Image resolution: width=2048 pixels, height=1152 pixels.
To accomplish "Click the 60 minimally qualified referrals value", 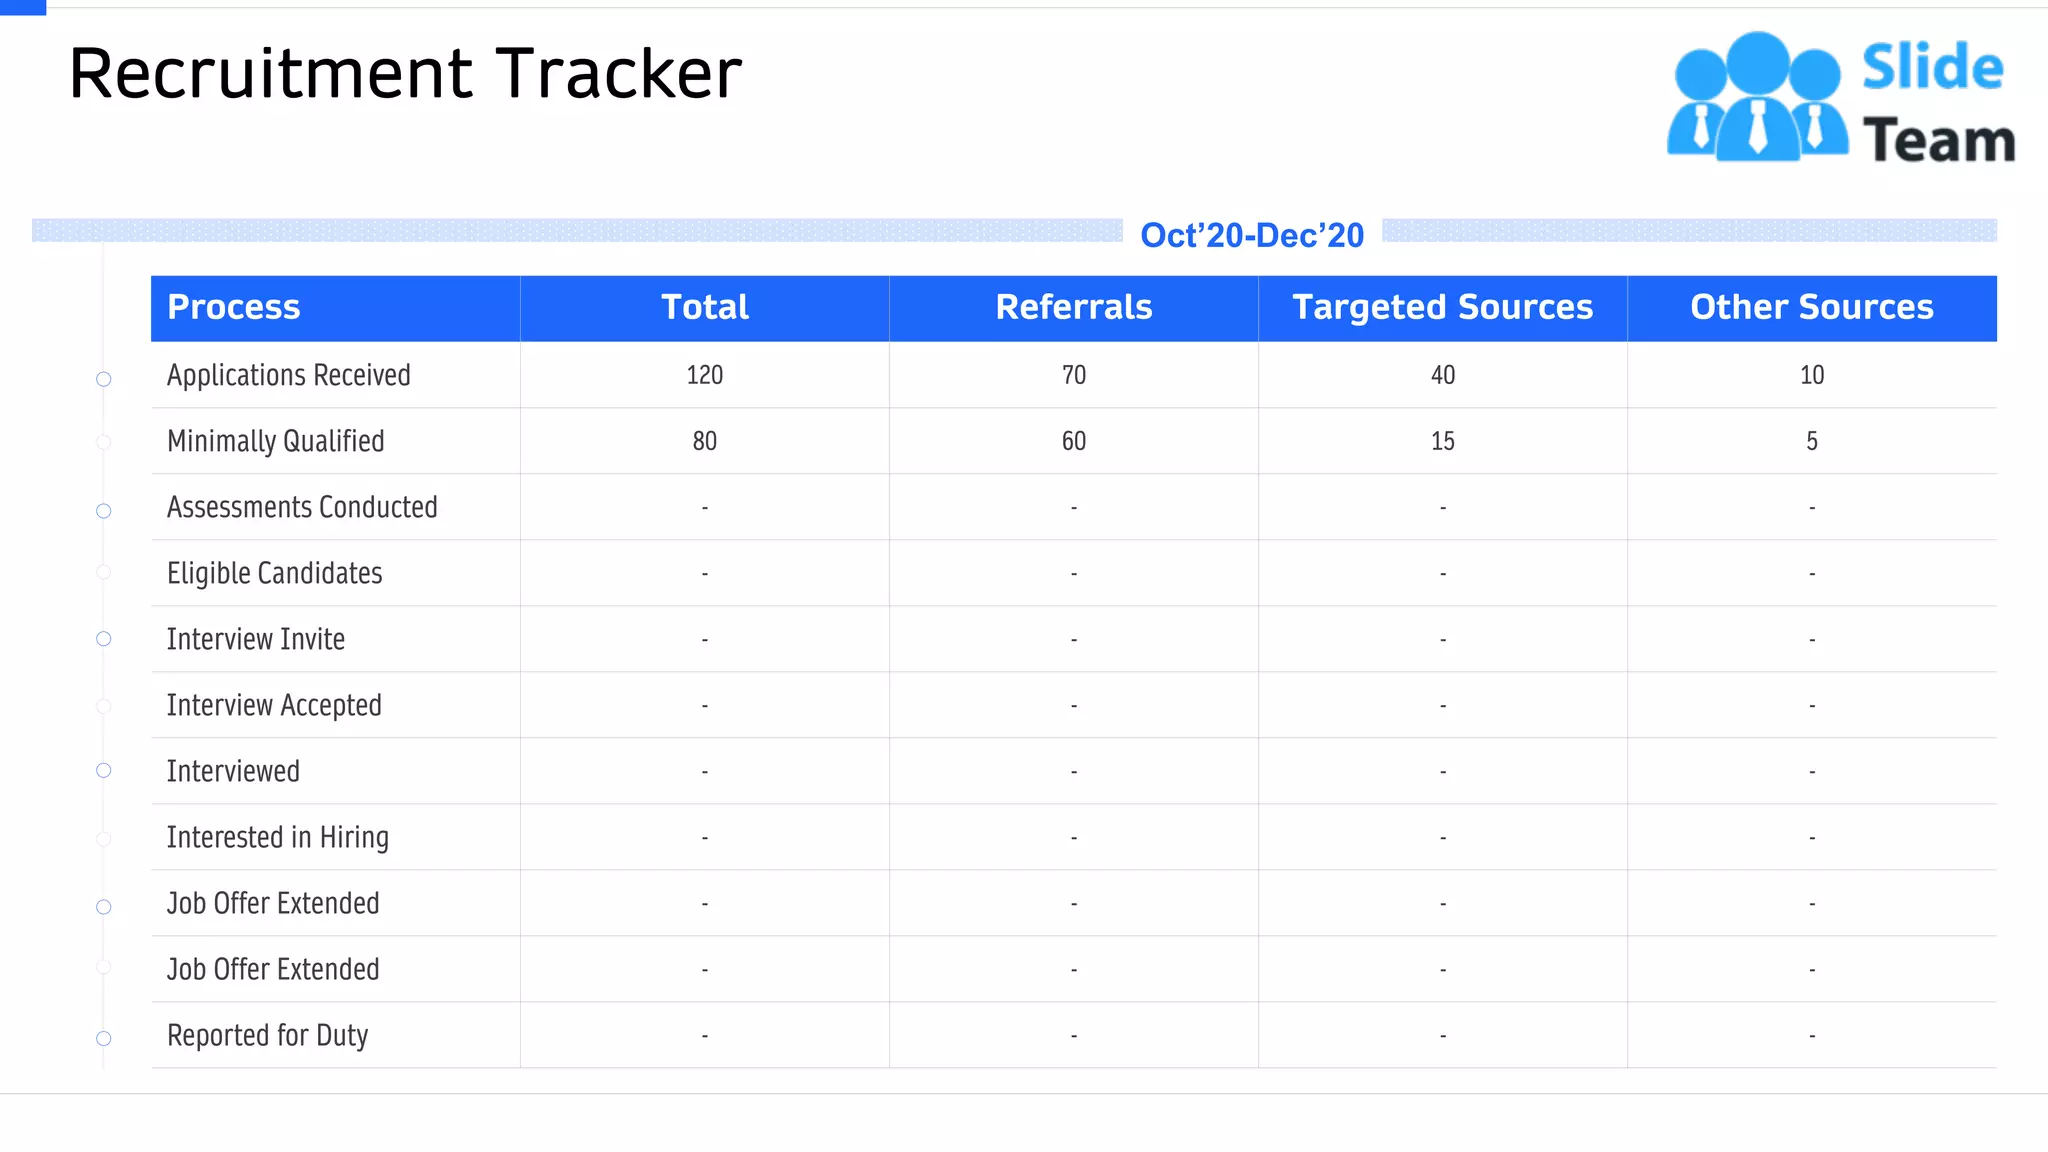I will 1074,441.
